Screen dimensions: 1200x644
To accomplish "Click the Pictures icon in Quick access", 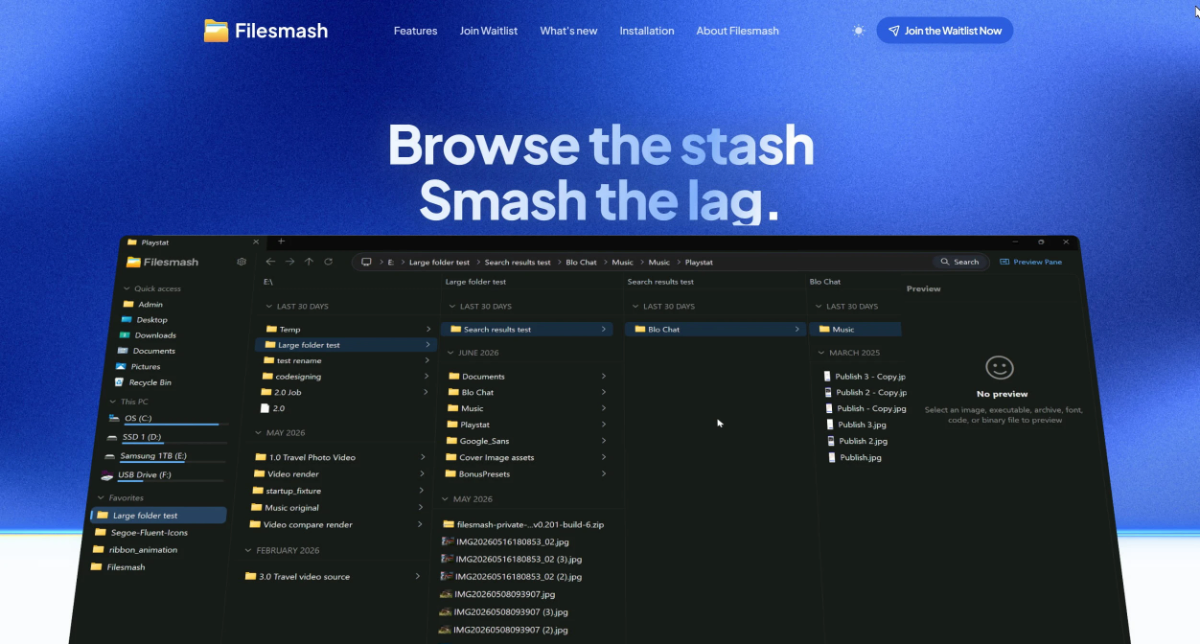I will coord(121,367).
